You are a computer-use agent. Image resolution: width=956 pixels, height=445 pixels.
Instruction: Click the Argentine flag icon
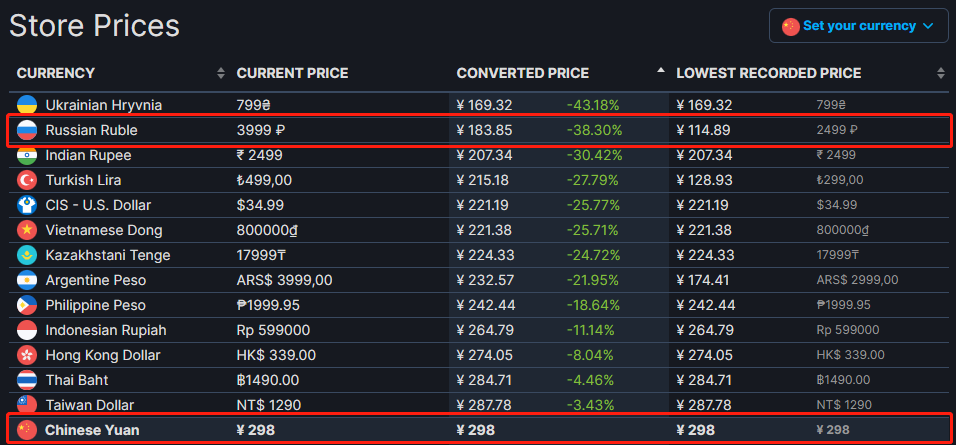(x=27, y=280)
